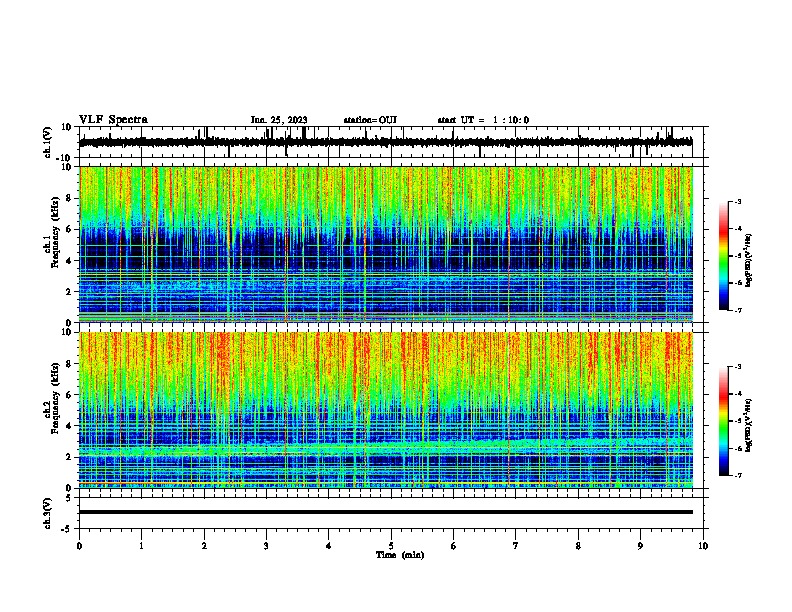Click time axis tick label "1"

[142, 546]
